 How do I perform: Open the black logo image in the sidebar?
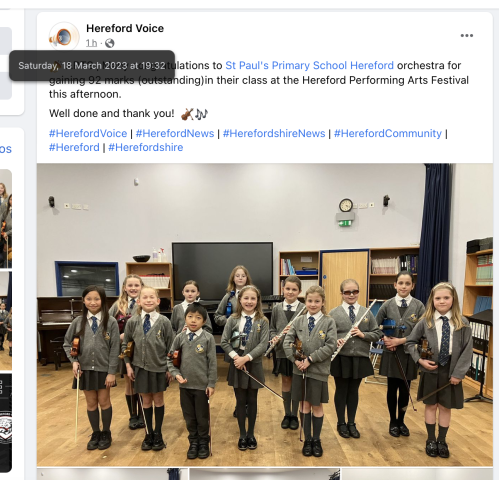[x=6, y=423]
